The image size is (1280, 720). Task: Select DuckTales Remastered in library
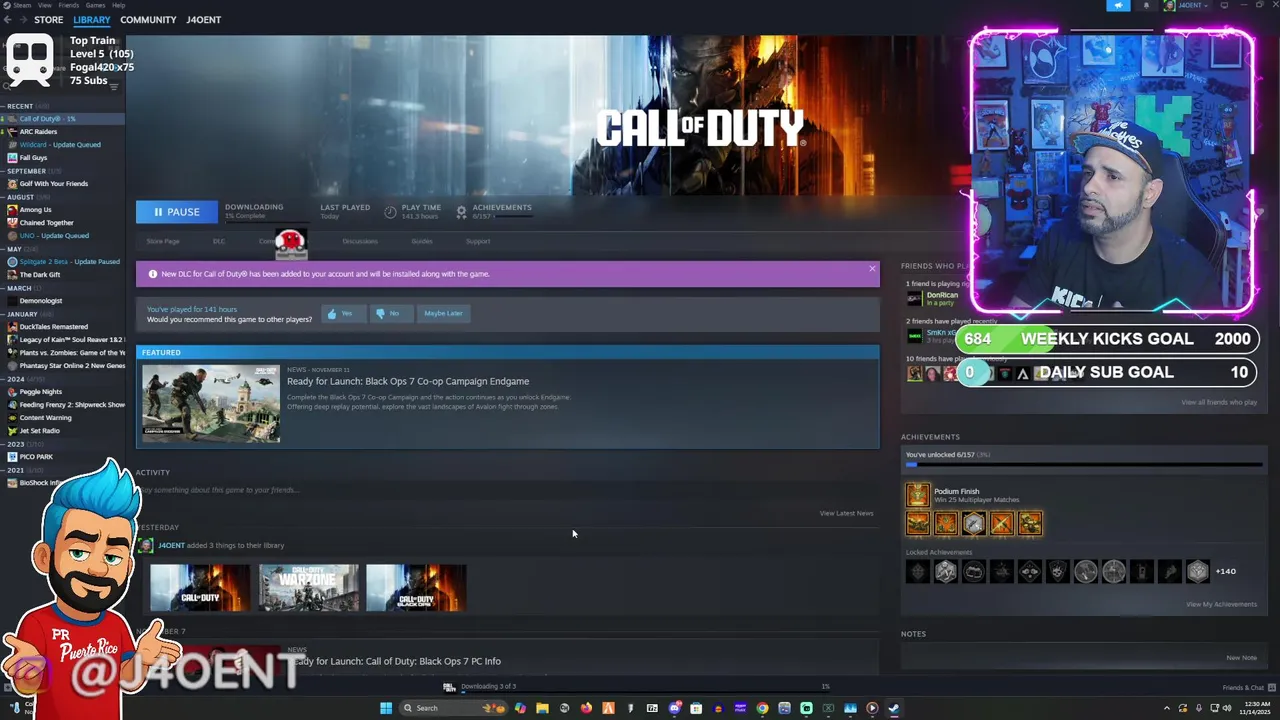[63, 327]
